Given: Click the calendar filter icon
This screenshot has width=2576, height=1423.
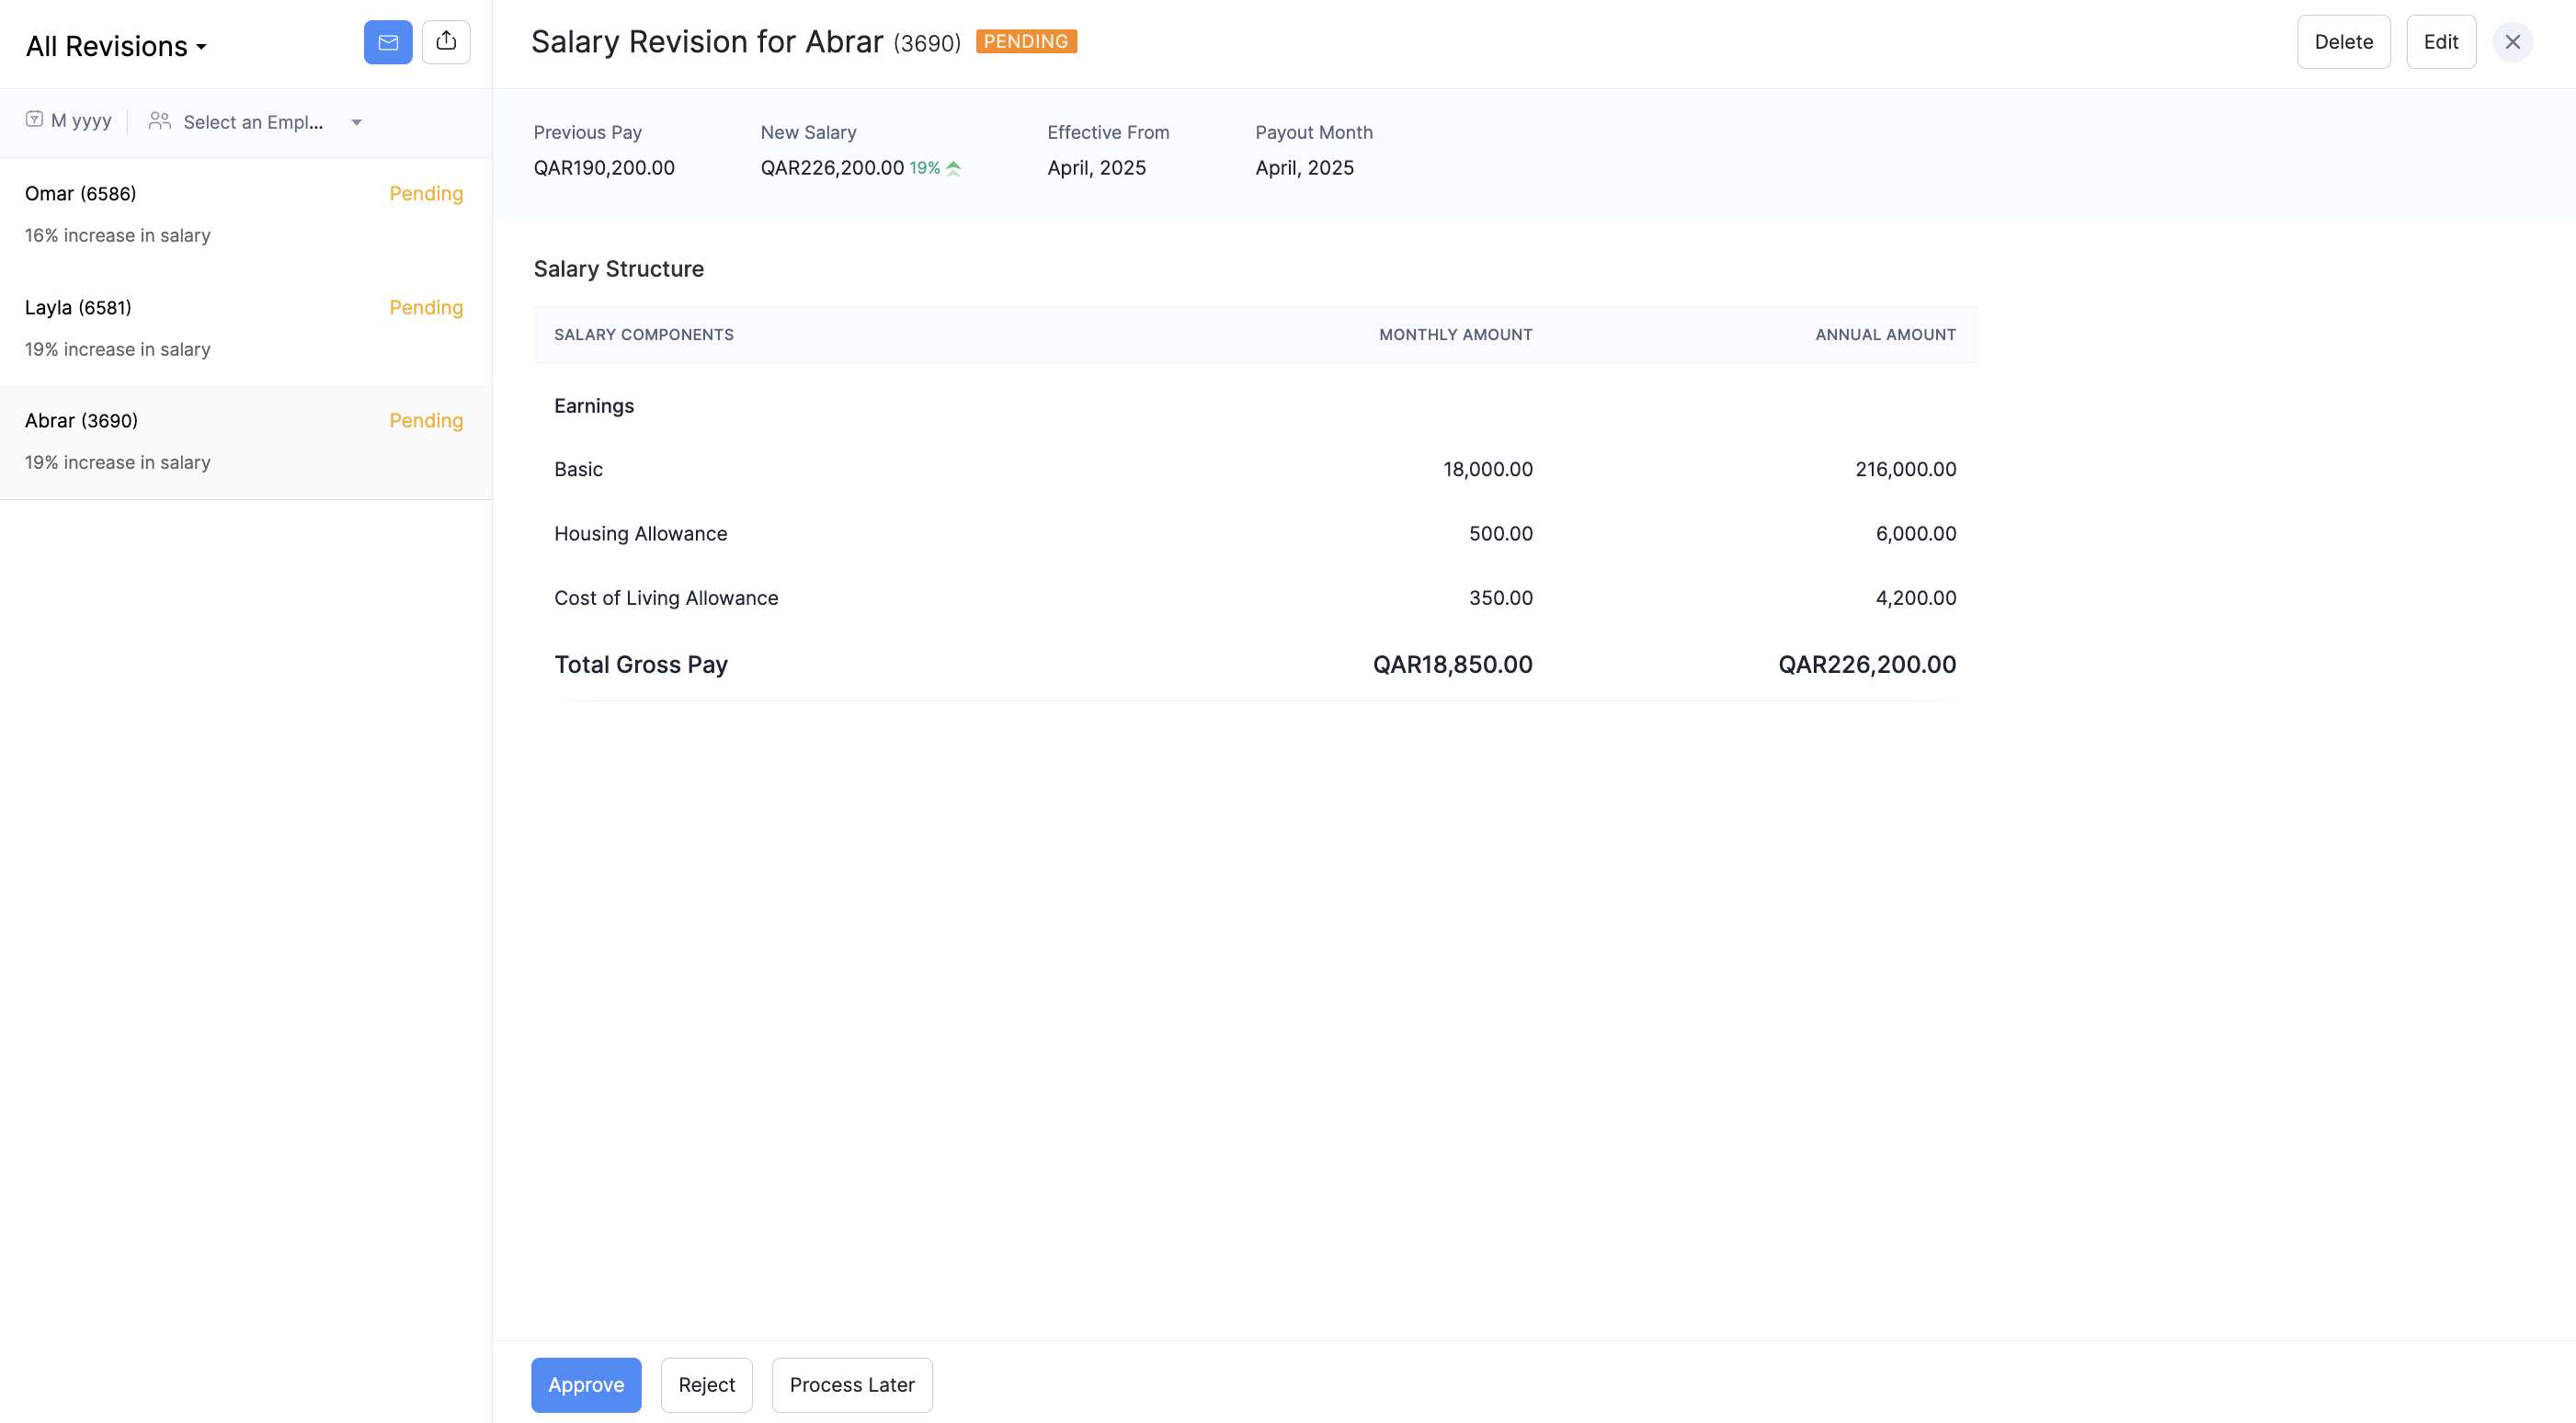Looking at the screenshot, I should click(34, 120).
